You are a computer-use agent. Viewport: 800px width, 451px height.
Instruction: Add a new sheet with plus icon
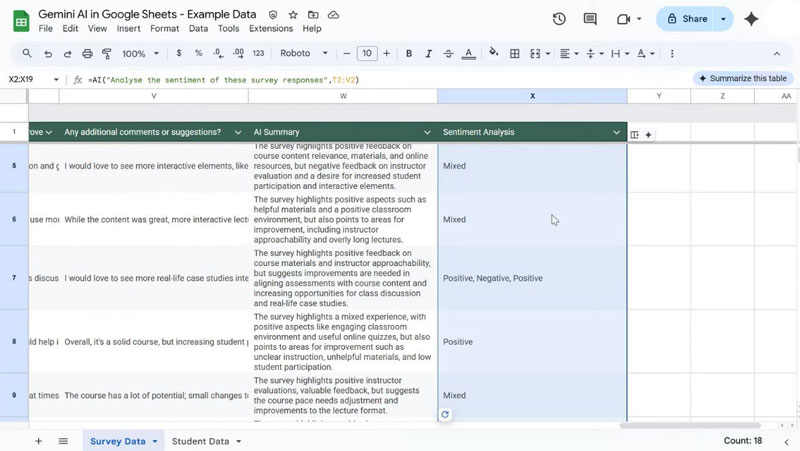[39, 441]
